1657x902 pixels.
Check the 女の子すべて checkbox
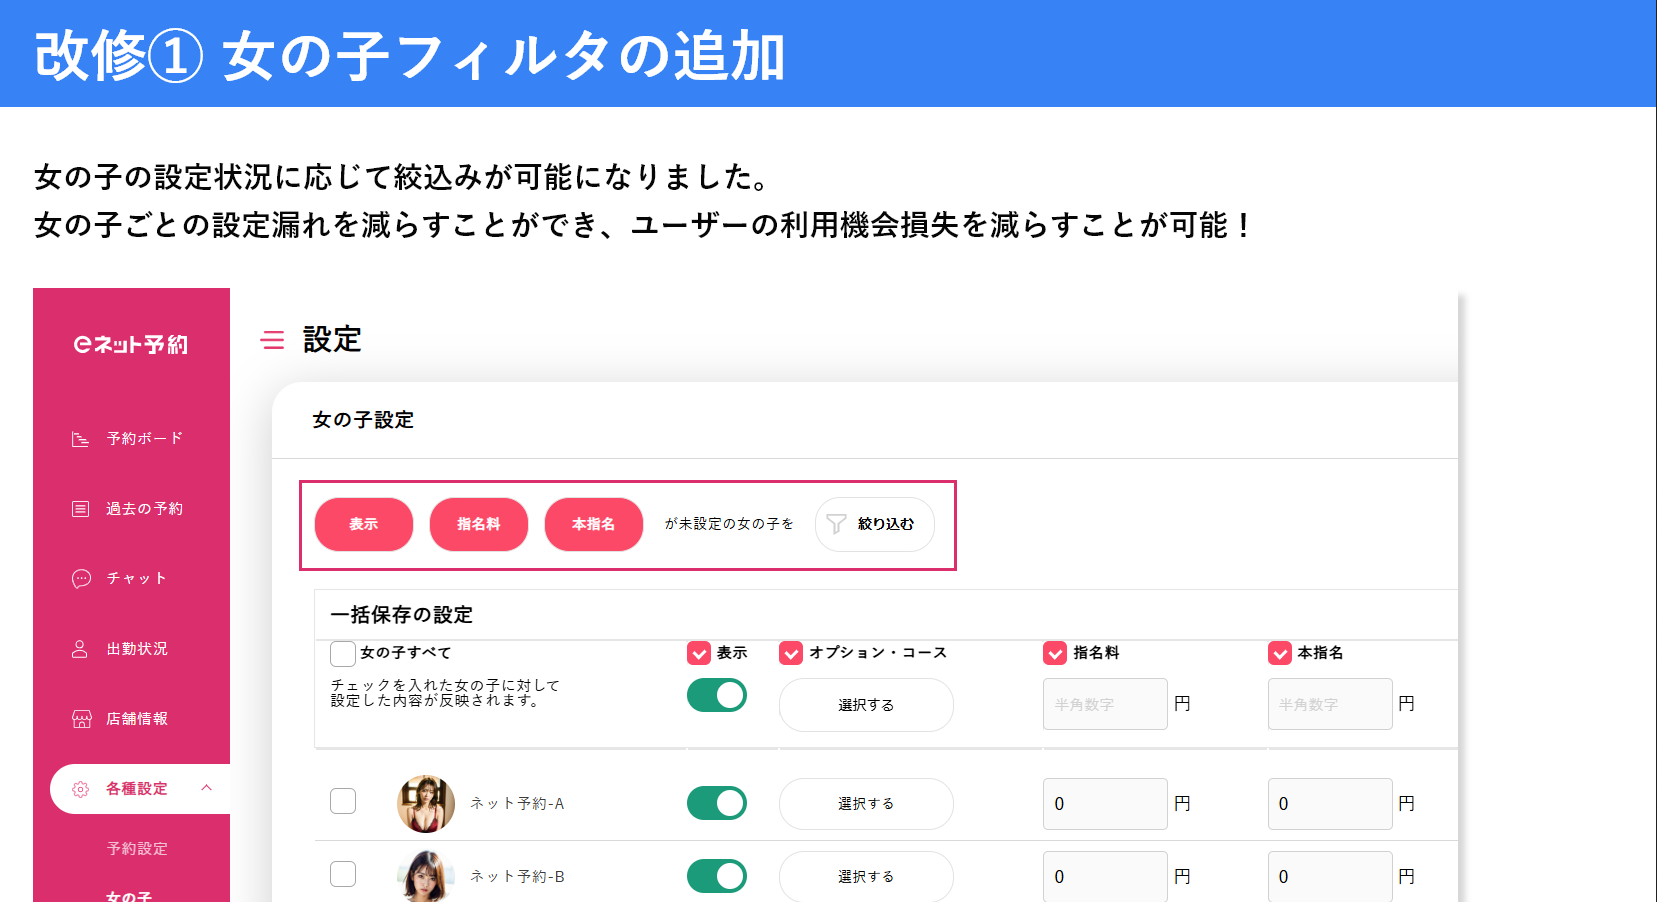[342, 652]
